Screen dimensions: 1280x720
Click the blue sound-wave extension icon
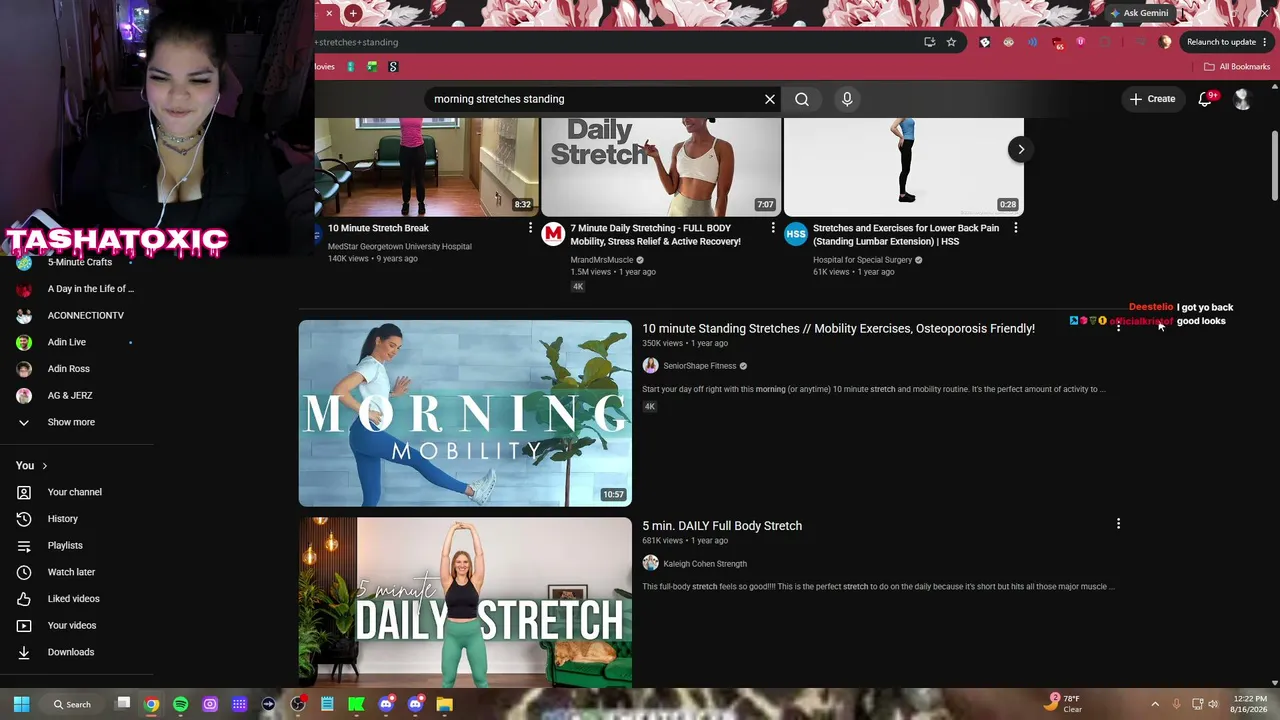tap(1033, 42)
